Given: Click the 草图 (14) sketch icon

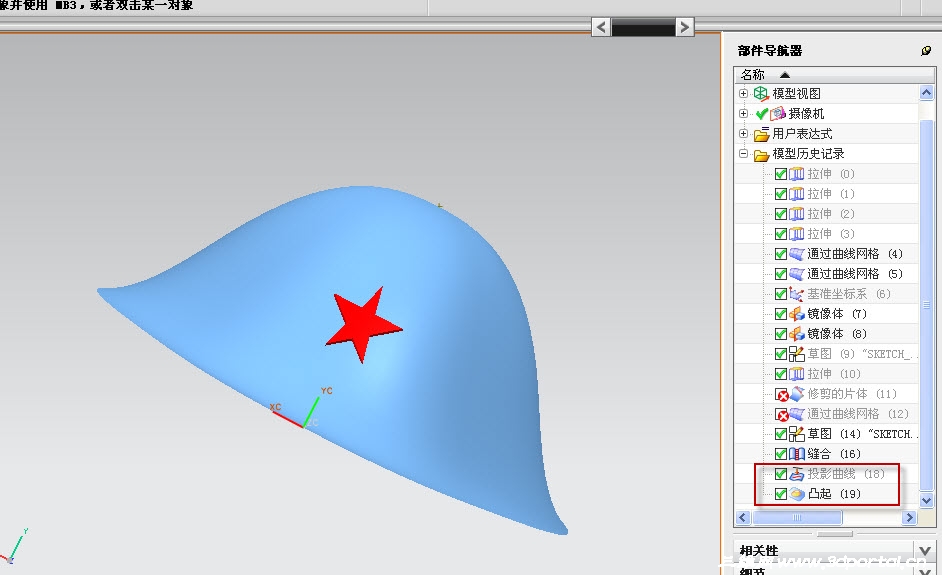Looking at the screenshot, I should (797, 434).
